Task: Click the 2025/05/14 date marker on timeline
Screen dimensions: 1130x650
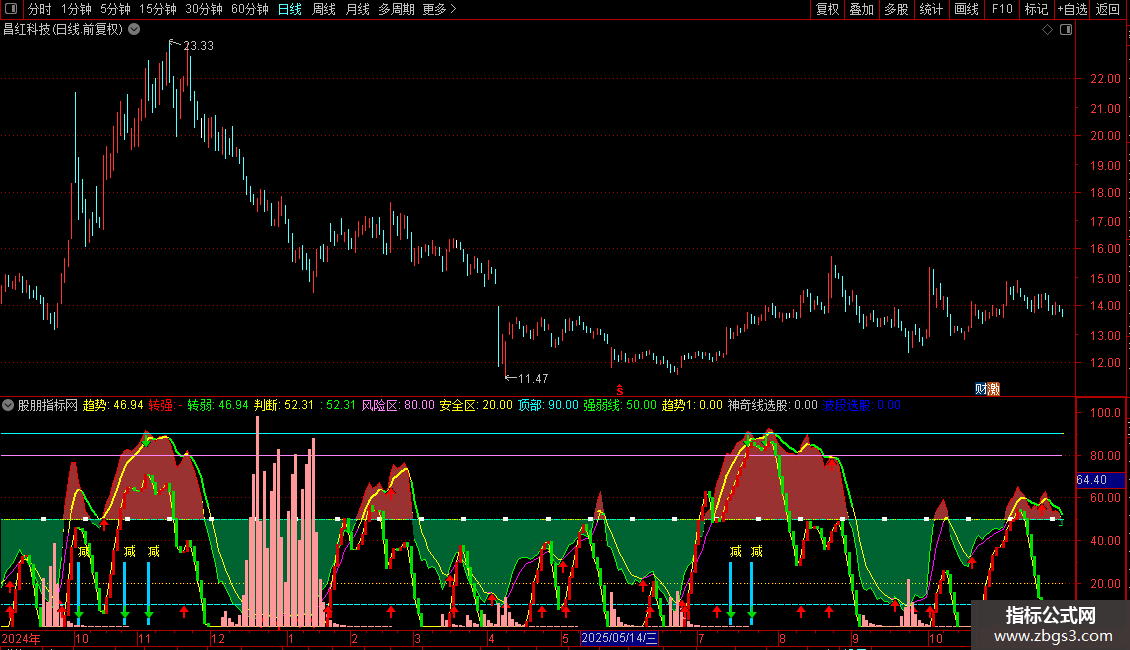Action: point(619,637)
